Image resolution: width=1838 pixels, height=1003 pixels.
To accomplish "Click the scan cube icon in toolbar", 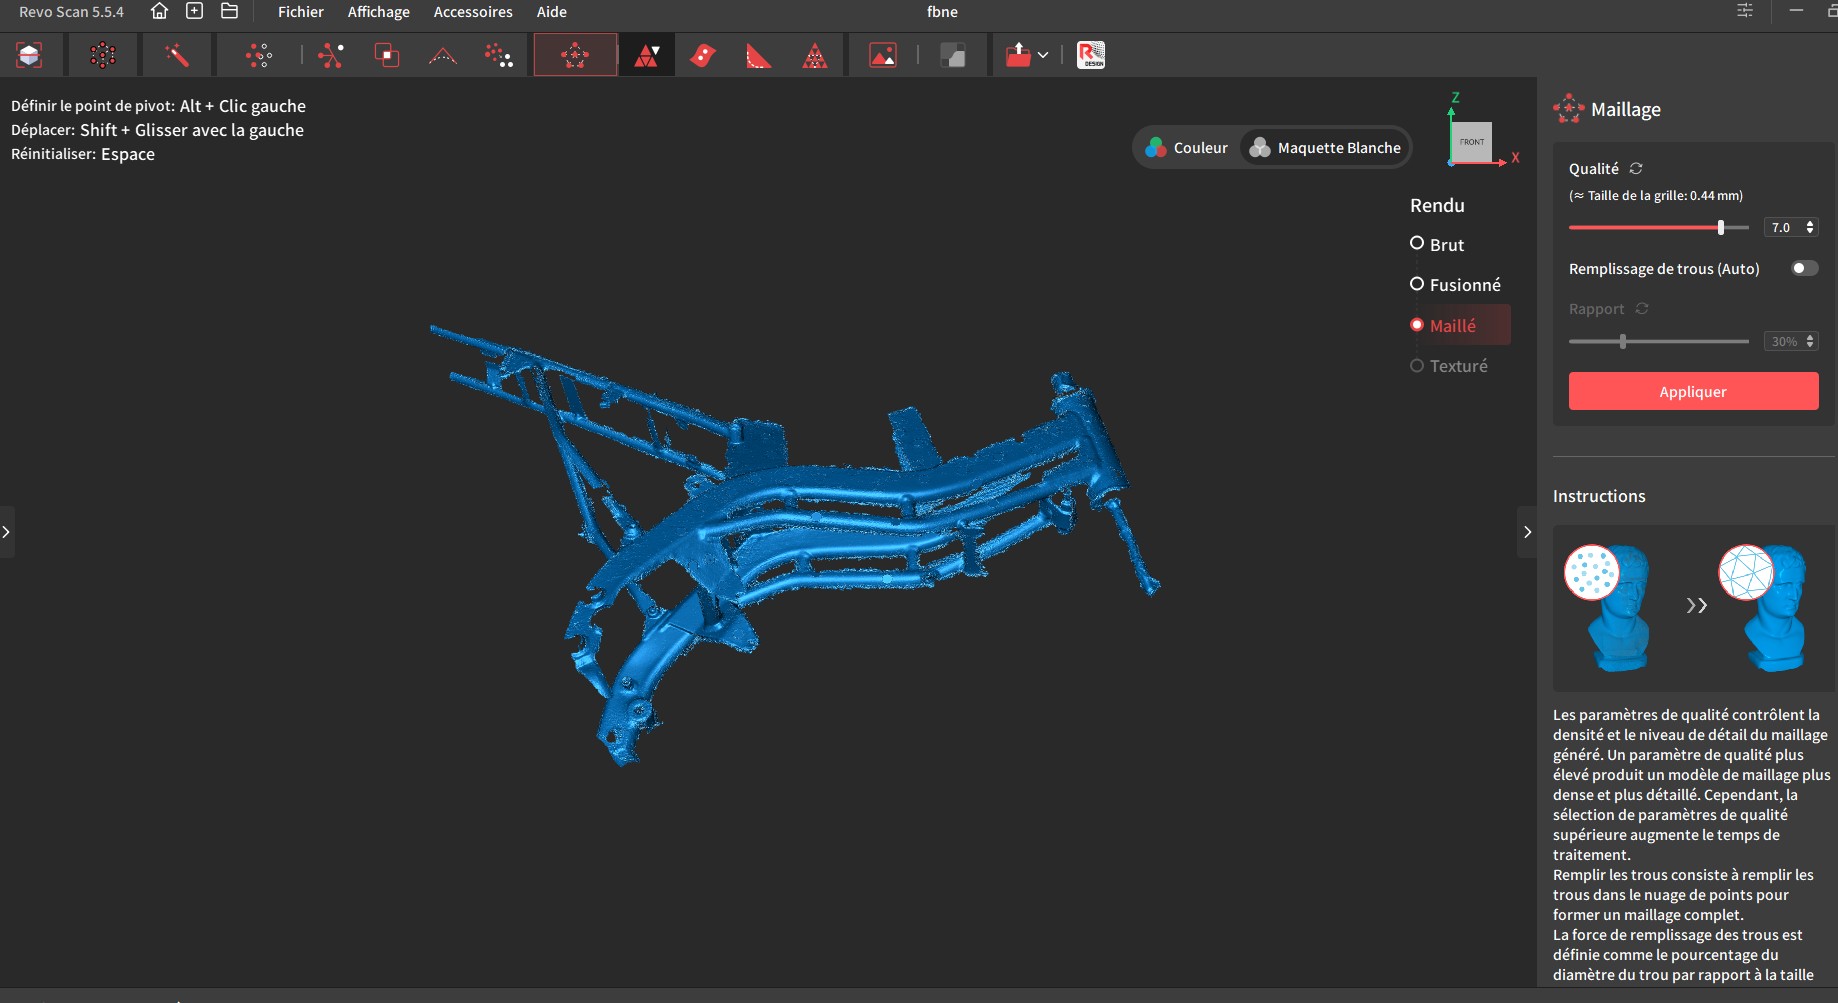I will click(29, 55).
